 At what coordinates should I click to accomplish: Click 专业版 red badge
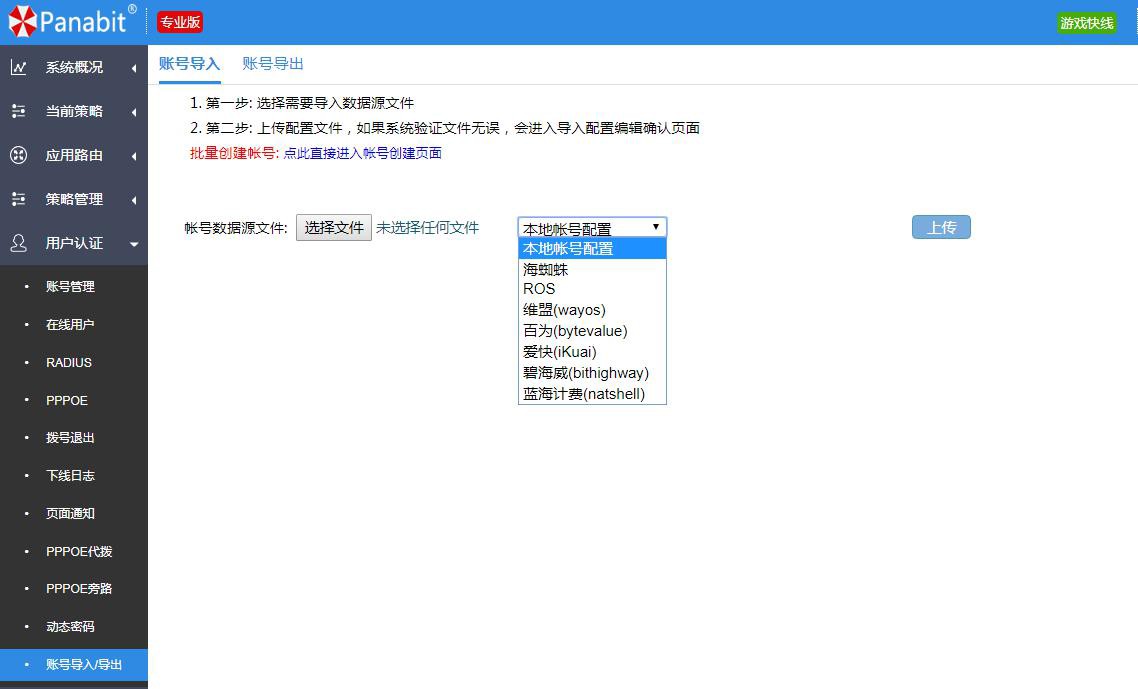(180, 22)
